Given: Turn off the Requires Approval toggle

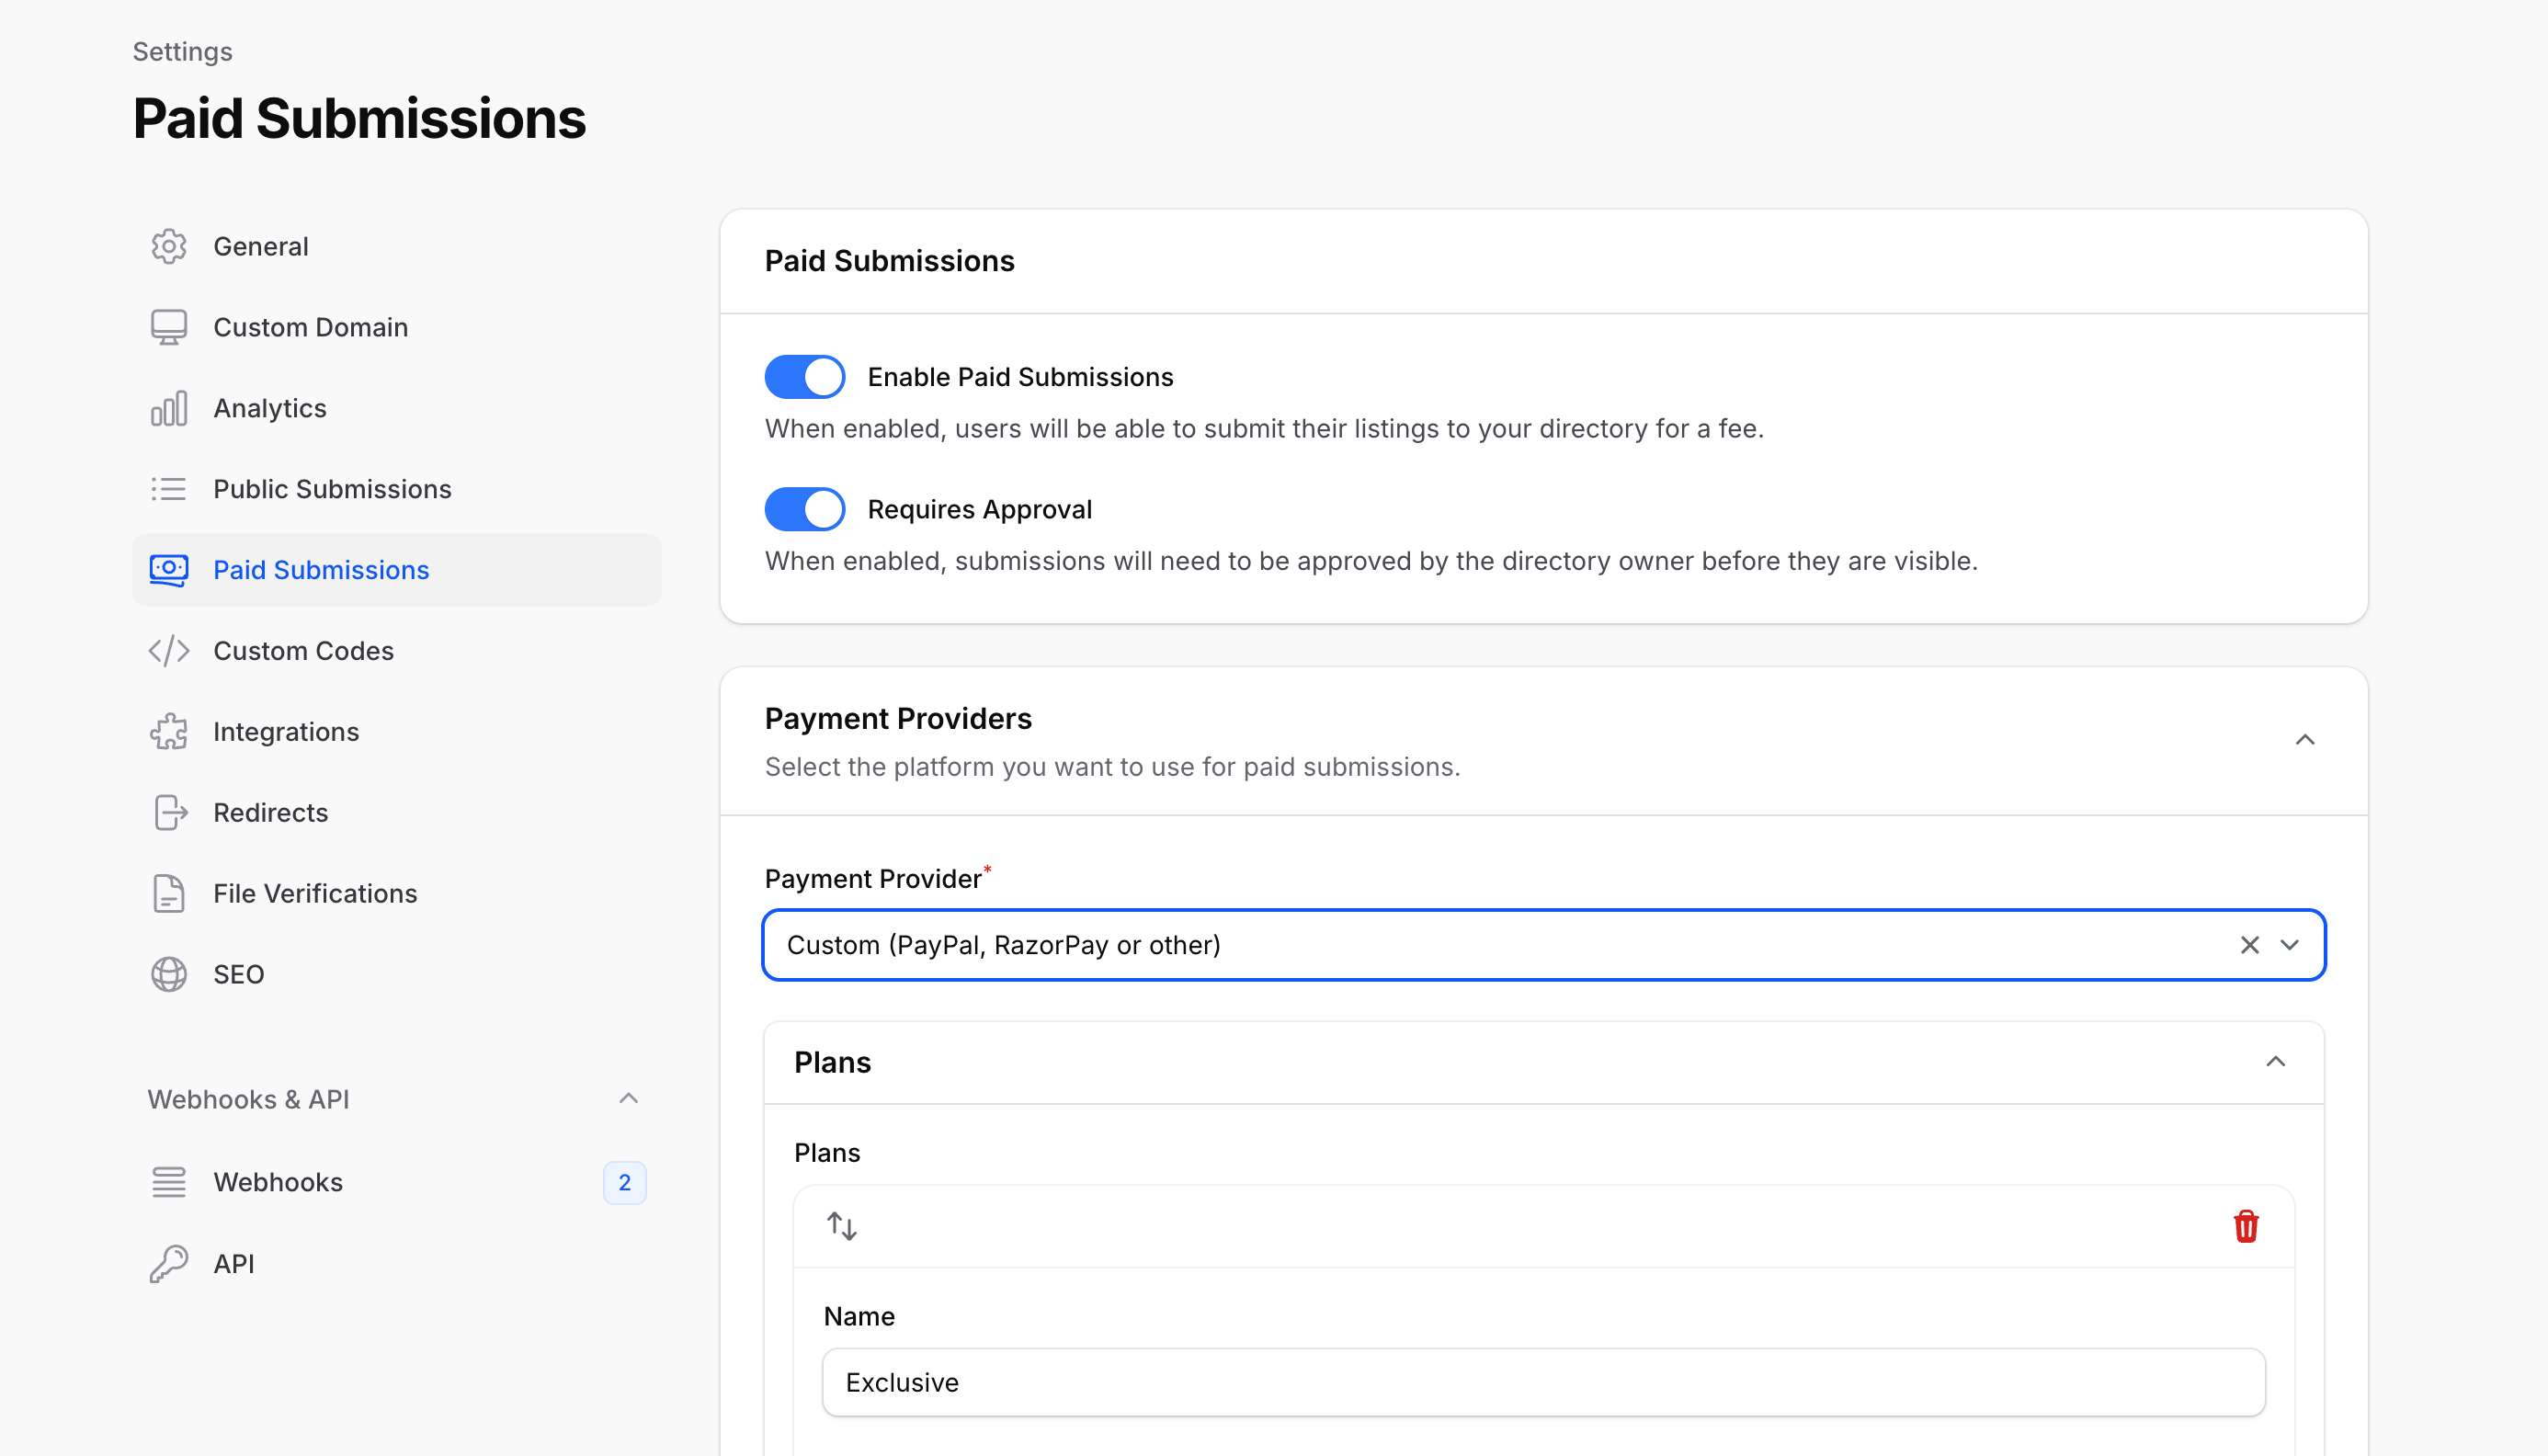Looking at the screenshot, I should pyautogui.click(x=805, y=509).
